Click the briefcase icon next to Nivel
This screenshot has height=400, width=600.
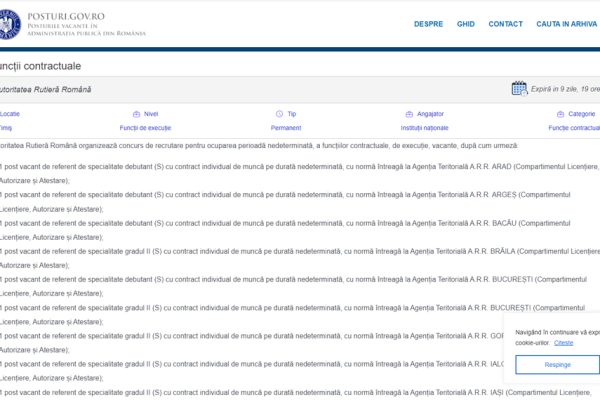click(136, 114)
